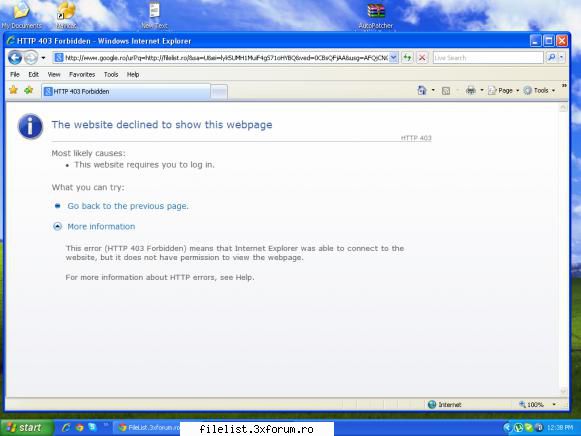
Task: Click the Print icon
Action: point(471,90)
